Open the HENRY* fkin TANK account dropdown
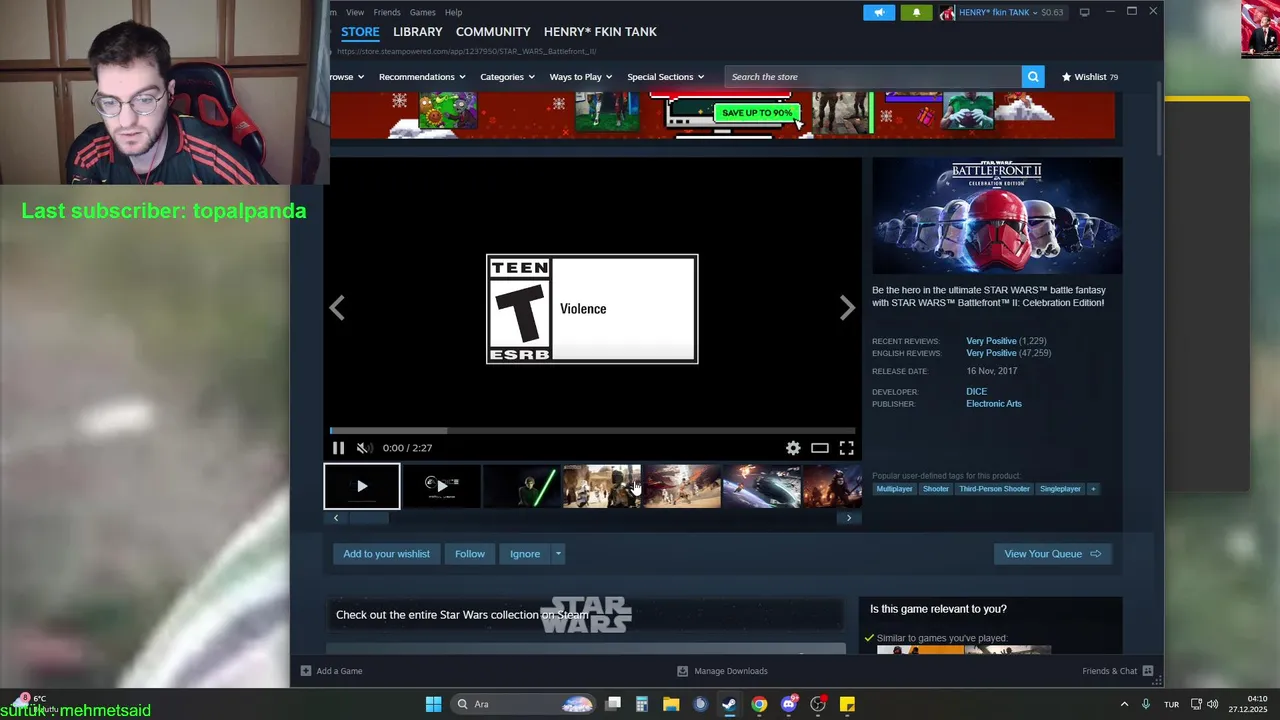This screenshot has height=720, width=1280. point(1002,12)
